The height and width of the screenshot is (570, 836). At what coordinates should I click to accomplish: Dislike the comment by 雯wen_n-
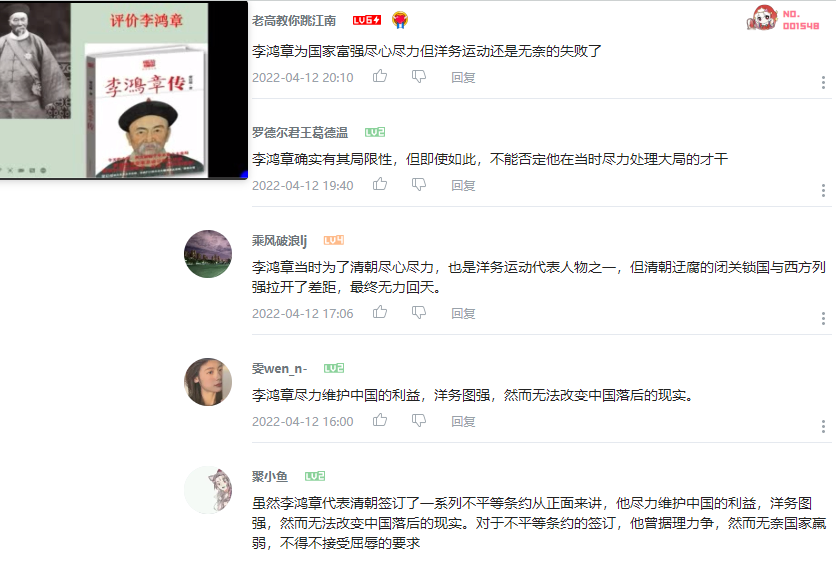419,421
